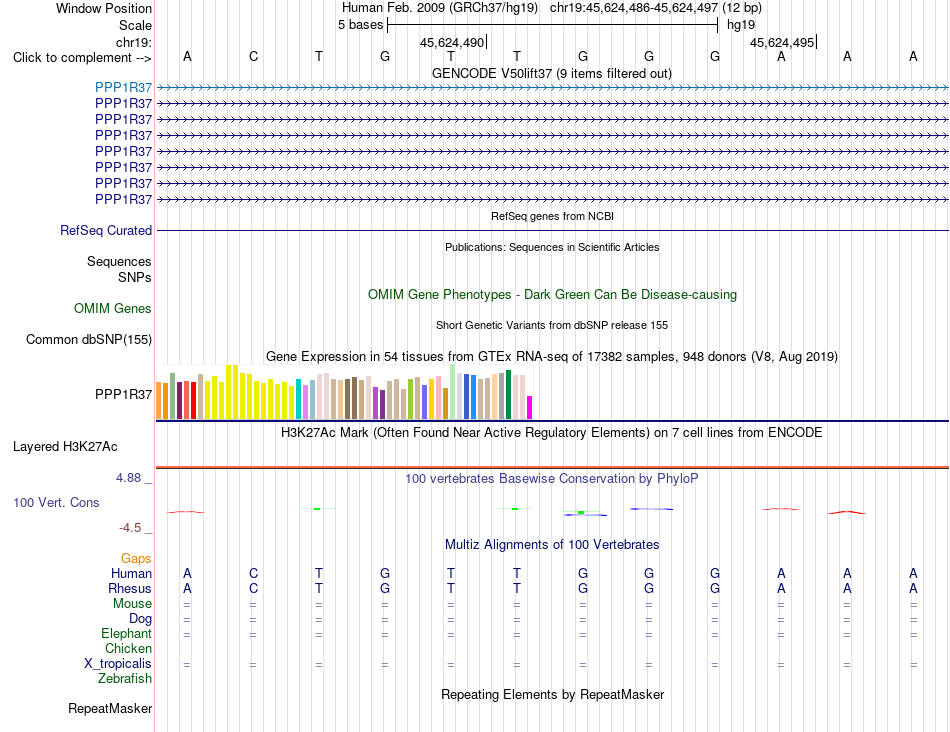This screenshot has height=732, width=950.
Task: Click the 'RefSeq genes from NCBI' title
Action: click(553, 216)
